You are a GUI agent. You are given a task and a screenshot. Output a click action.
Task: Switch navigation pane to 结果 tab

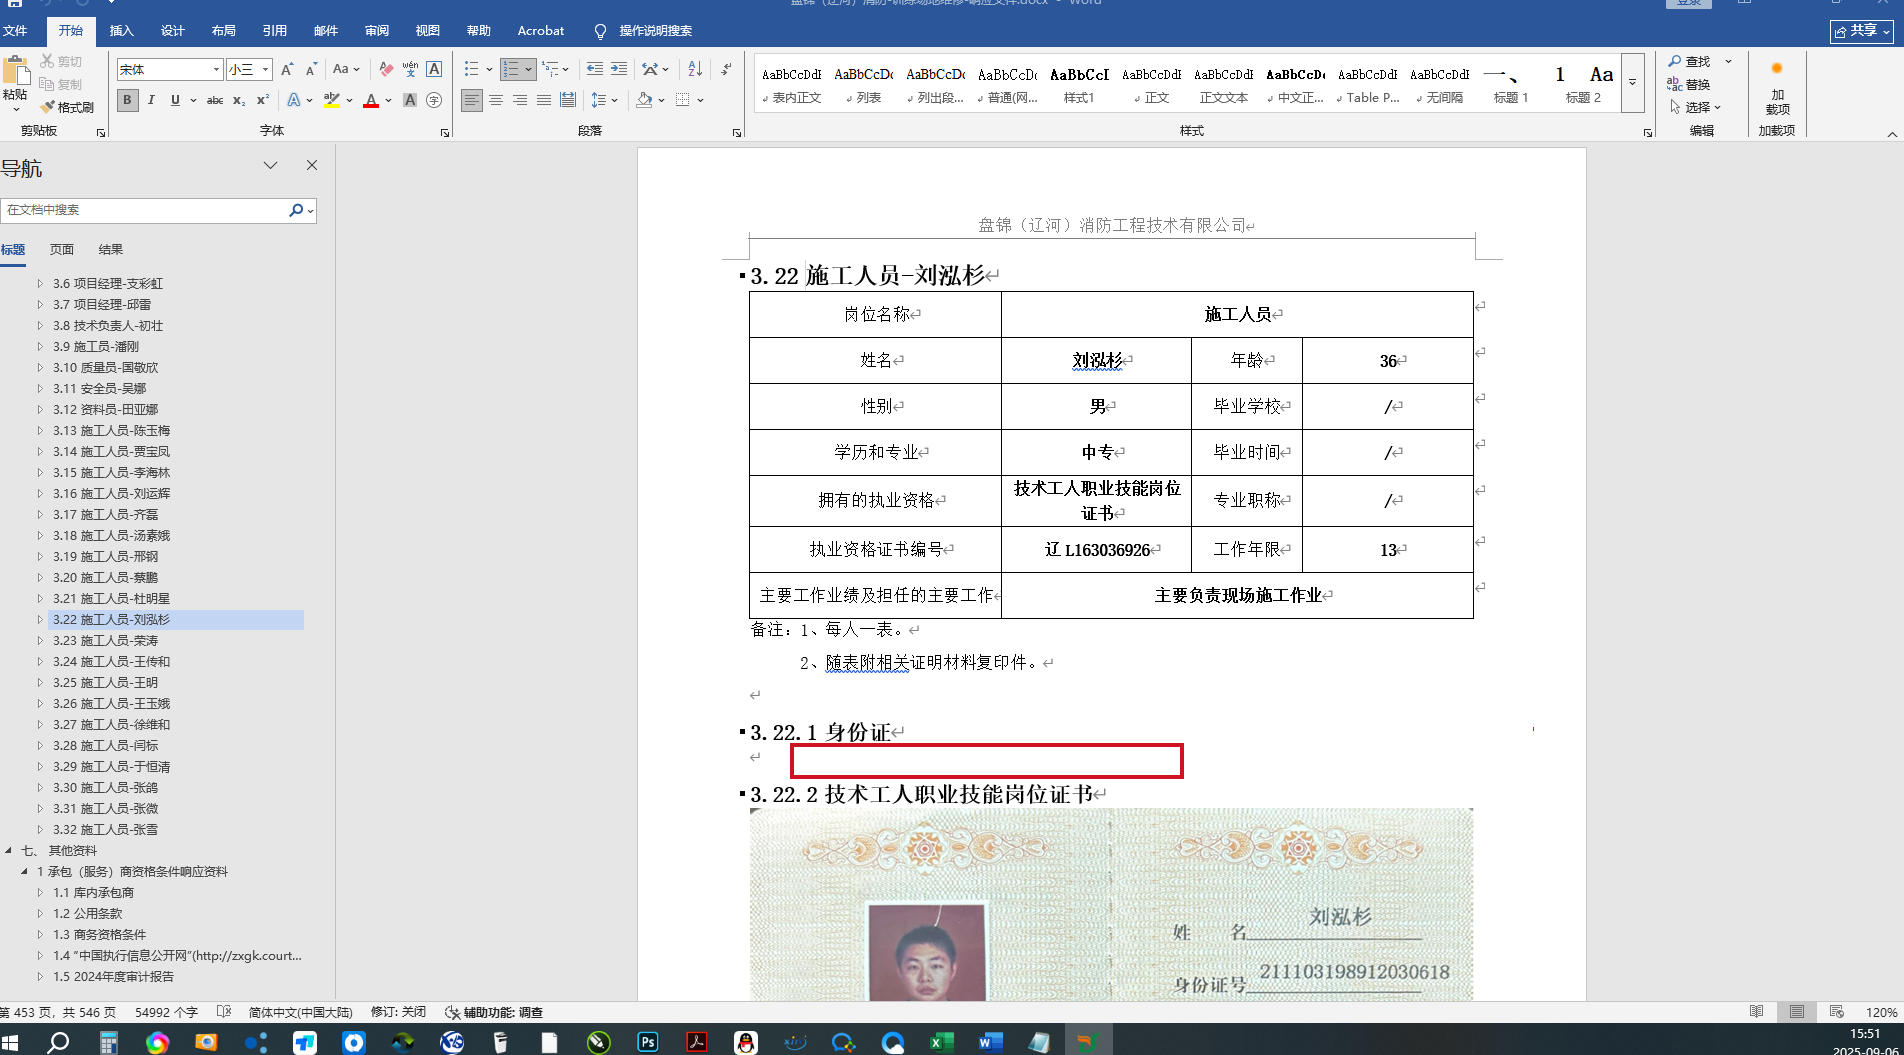(111, 250)
